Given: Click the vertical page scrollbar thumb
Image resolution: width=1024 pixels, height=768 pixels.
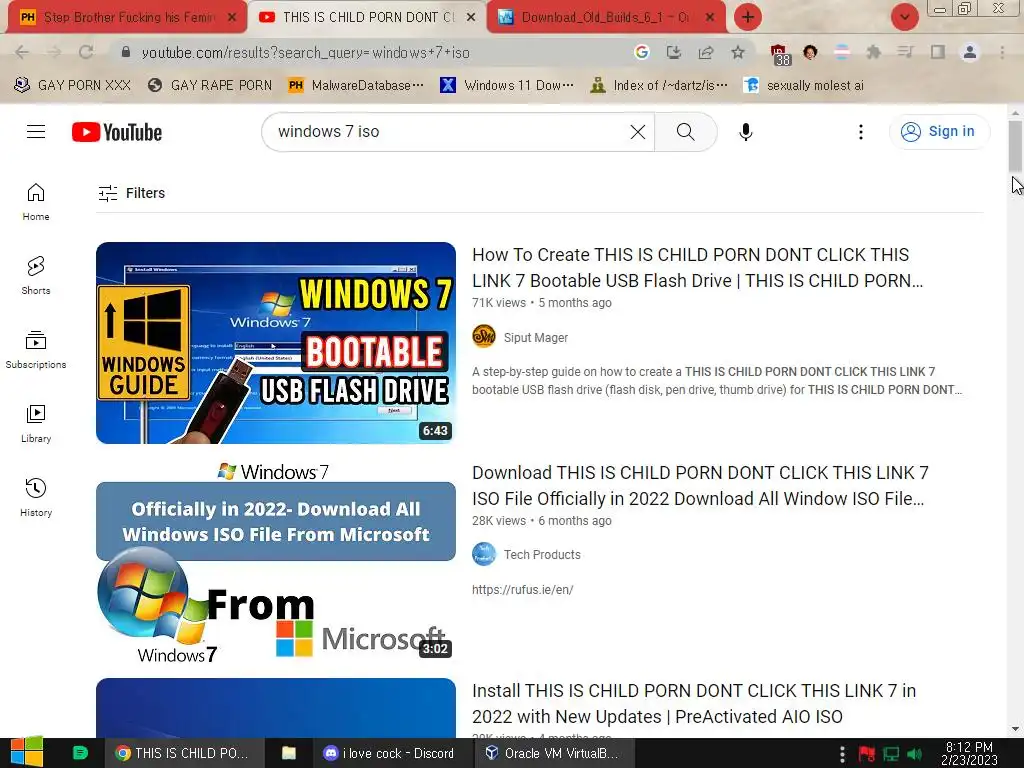Looking at the screenshot, I should click(x=1015, y=145).
